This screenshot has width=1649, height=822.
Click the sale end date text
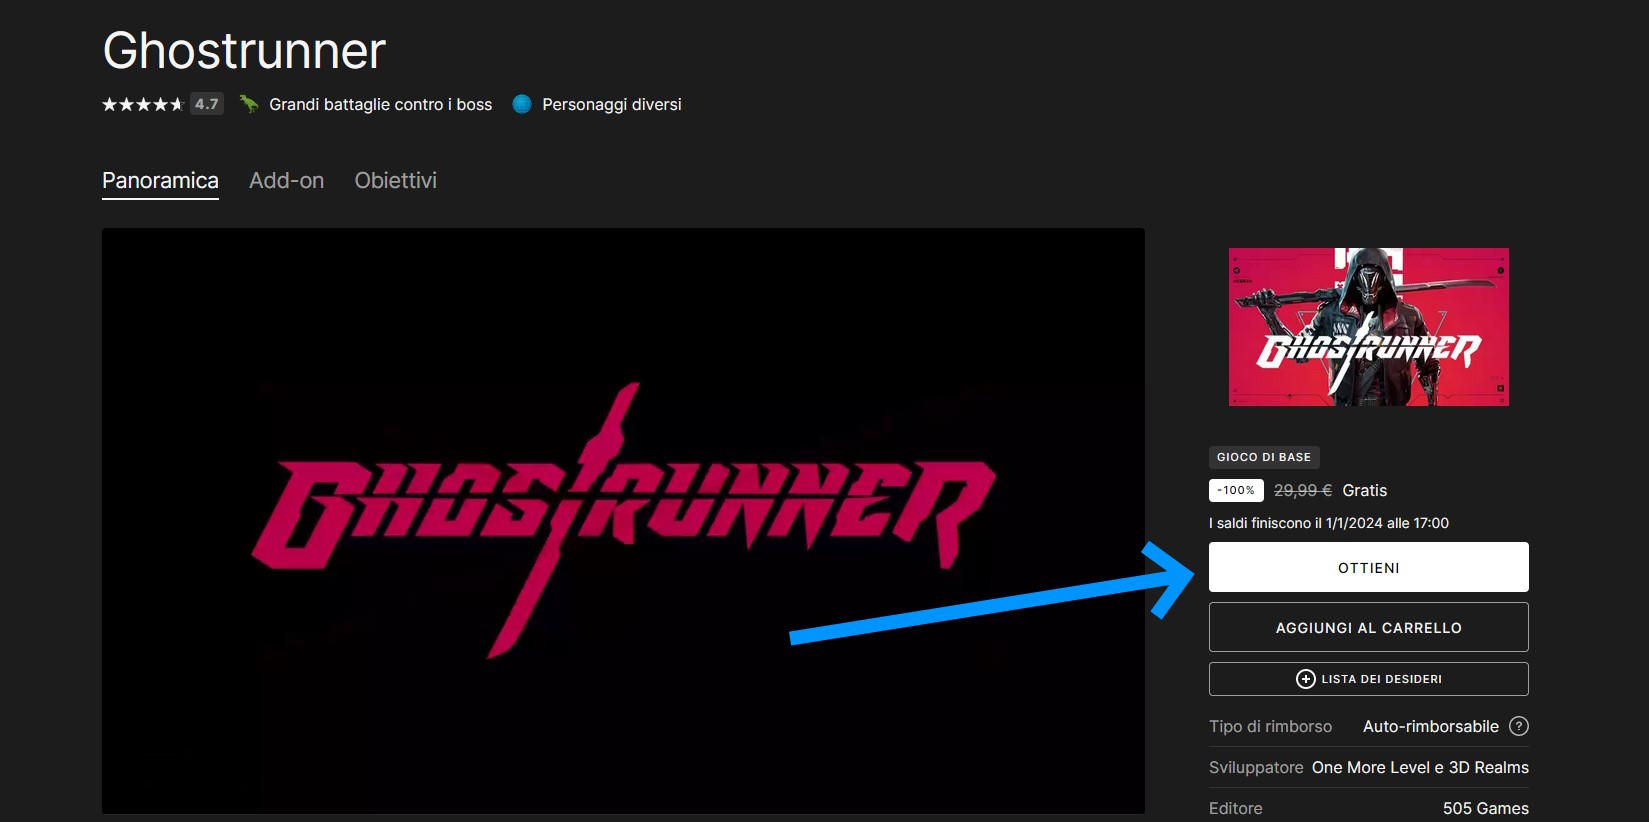1328,523
